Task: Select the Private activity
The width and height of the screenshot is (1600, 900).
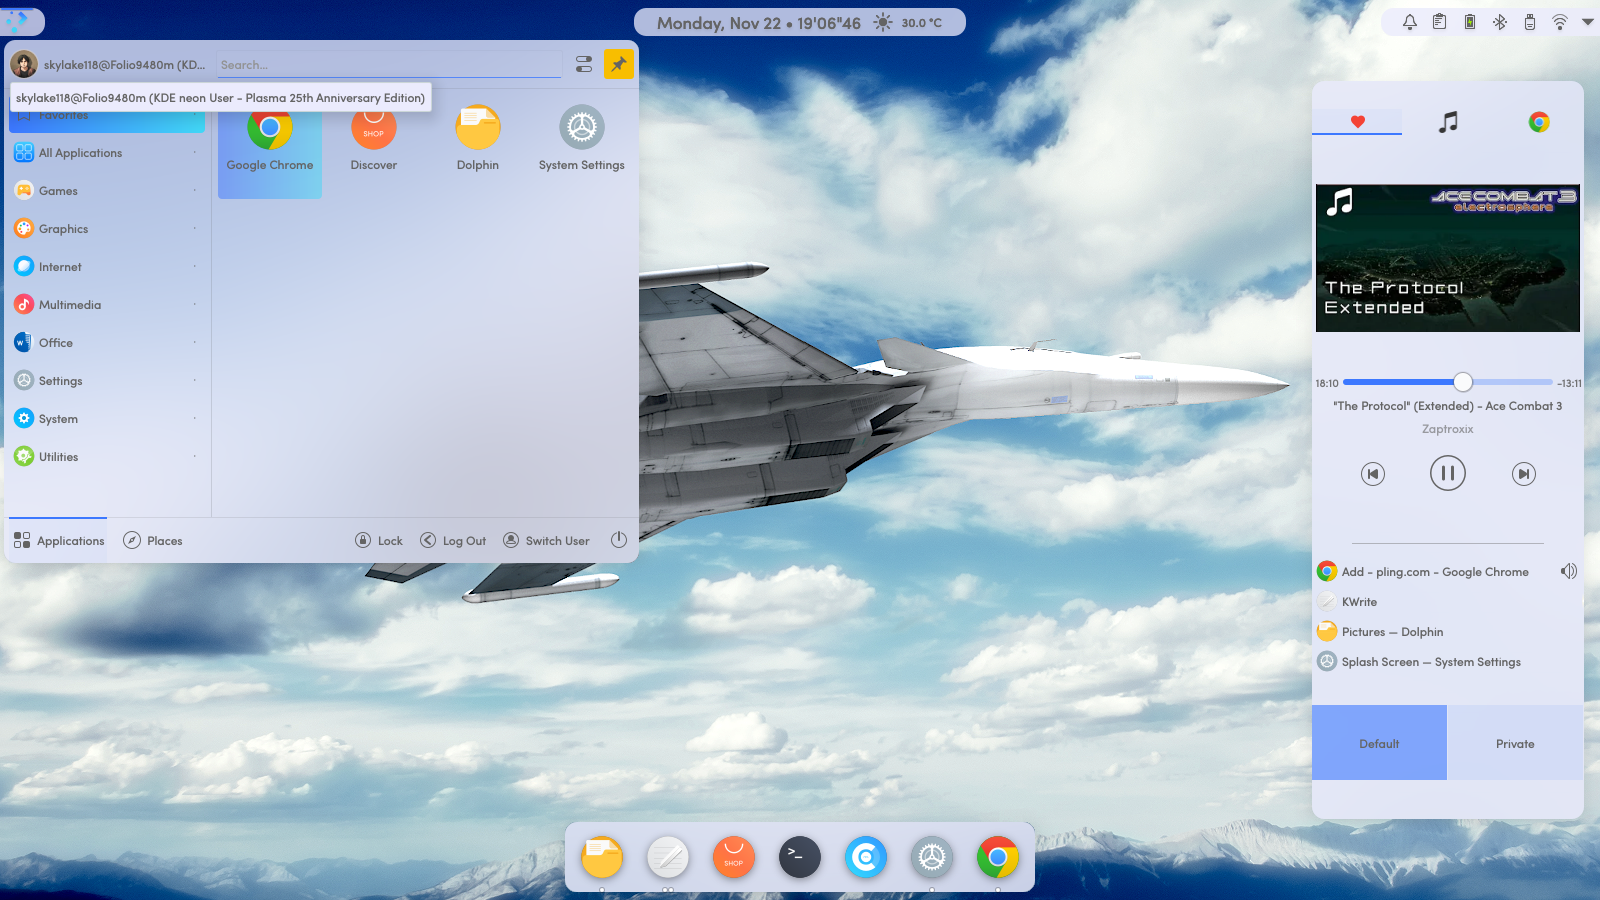Action: point(1515,743)
